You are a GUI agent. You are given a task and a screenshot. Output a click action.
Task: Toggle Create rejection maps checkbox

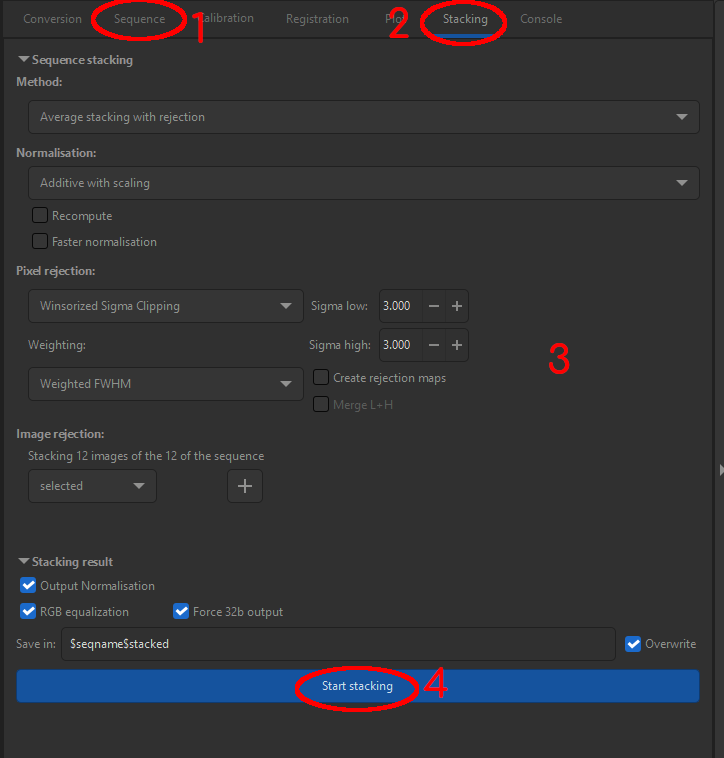point(321,378)
